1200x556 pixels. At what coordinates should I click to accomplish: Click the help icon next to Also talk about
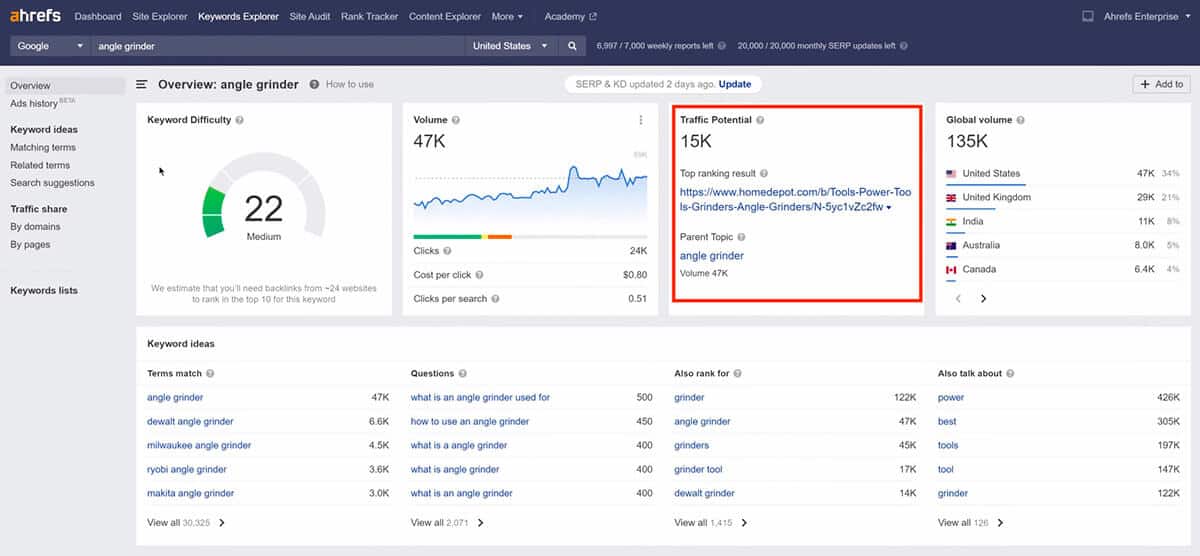(1011, 373)
